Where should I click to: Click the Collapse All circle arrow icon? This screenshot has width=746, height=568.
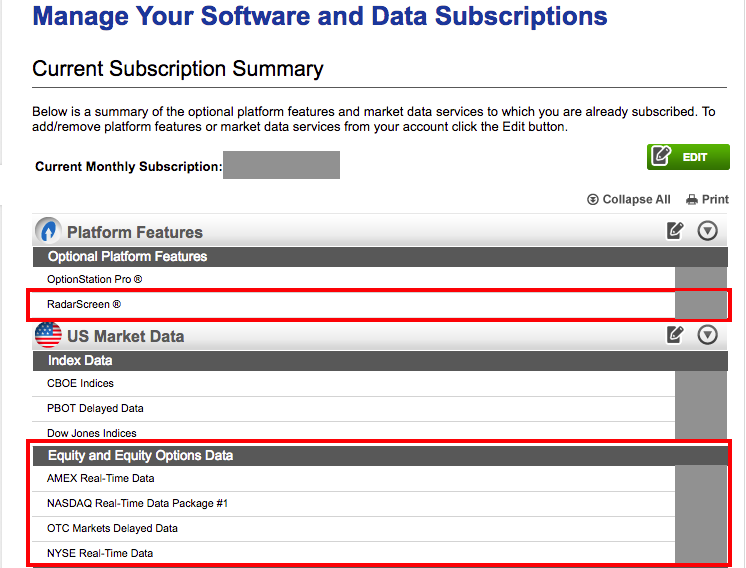click(x=593, y=200)
